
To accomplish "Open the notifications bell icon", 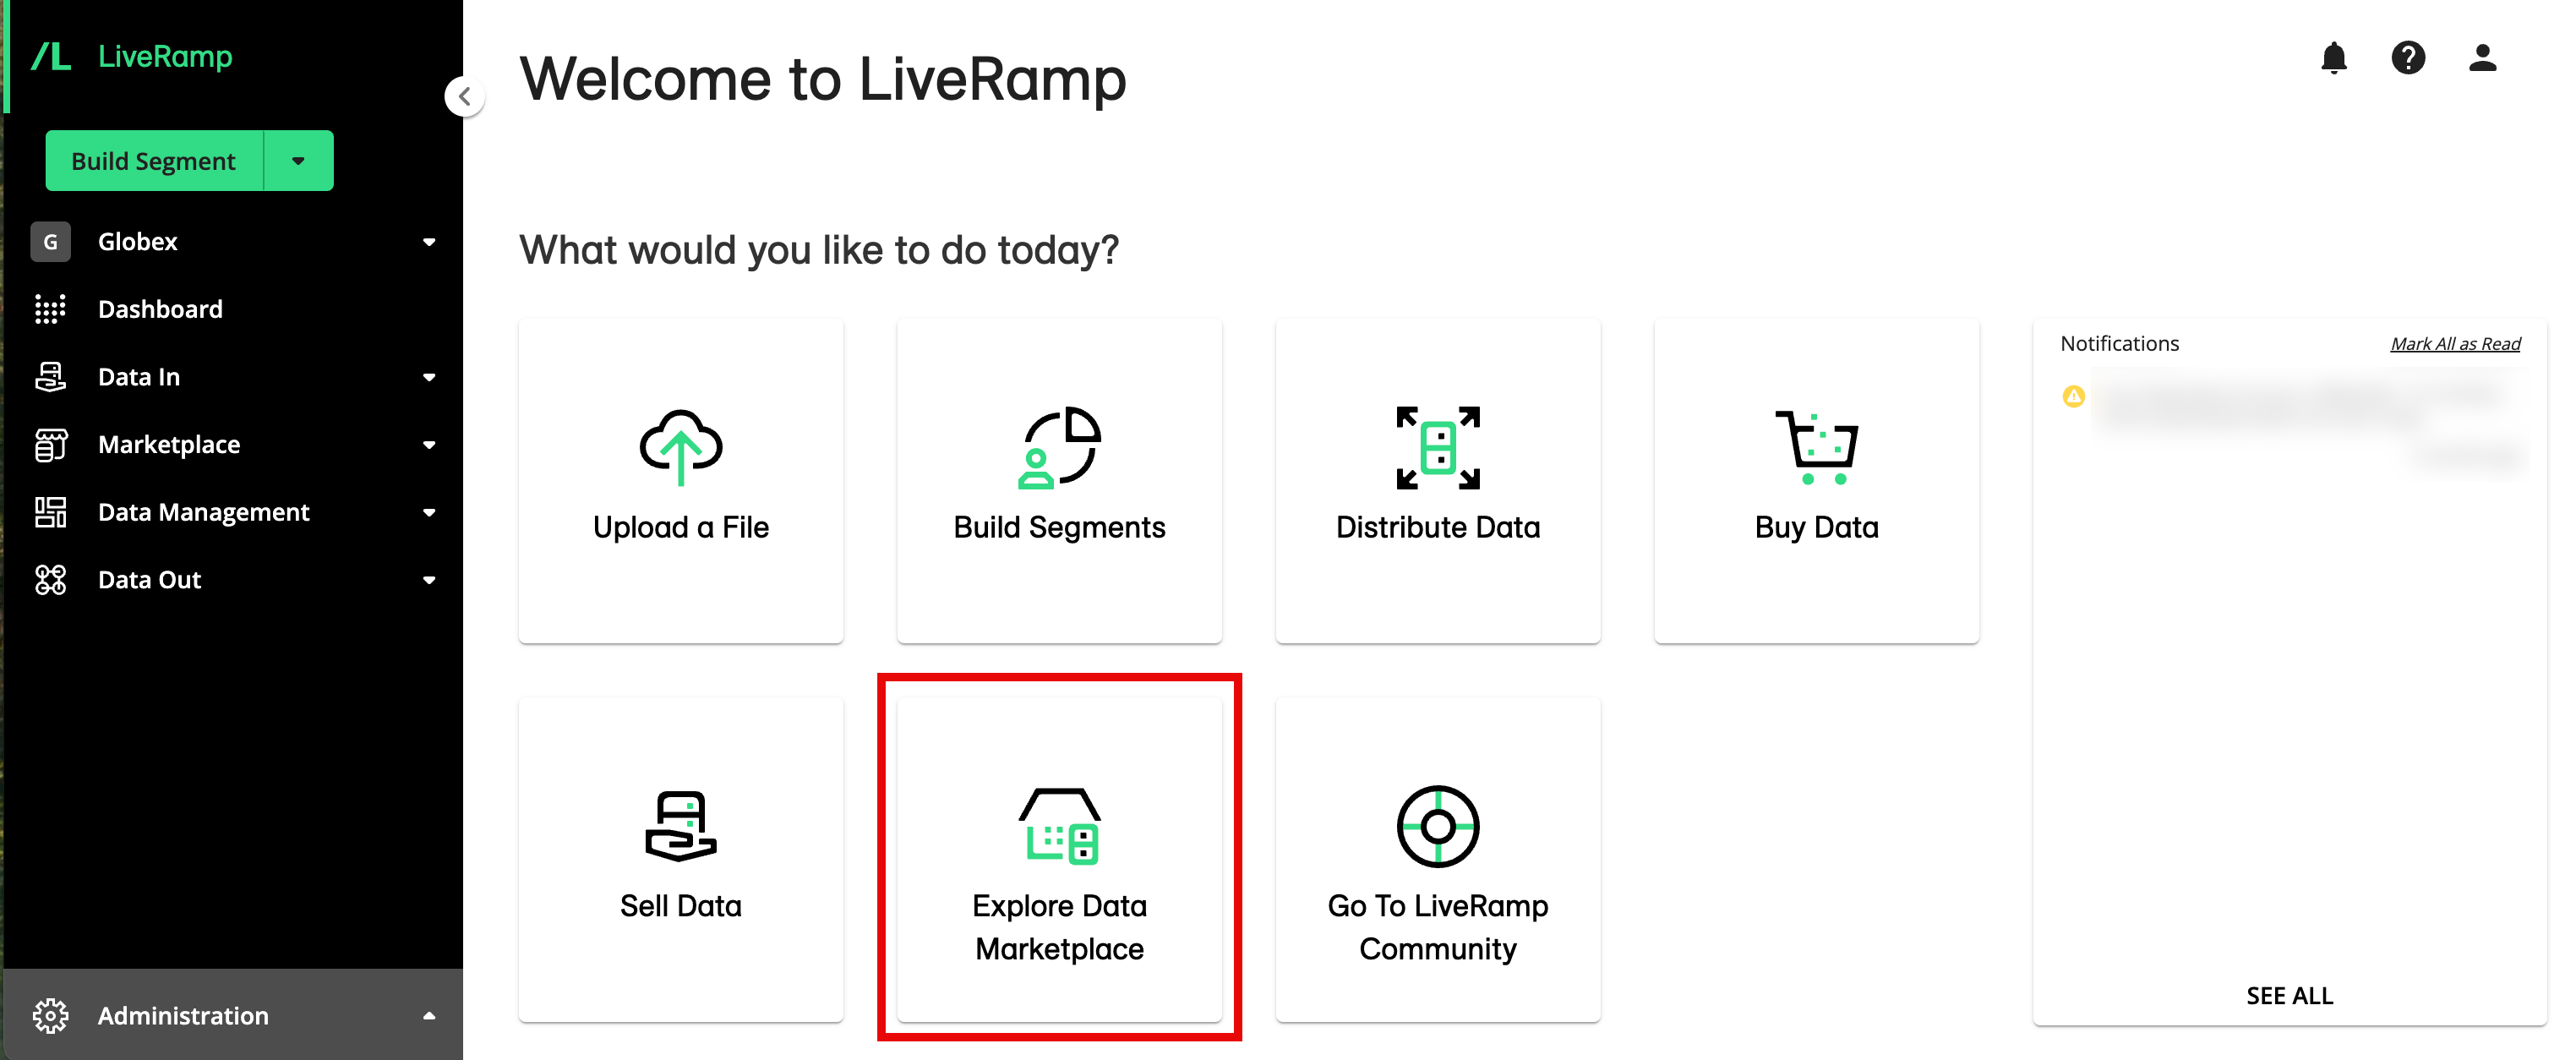I will (2333, 58).
